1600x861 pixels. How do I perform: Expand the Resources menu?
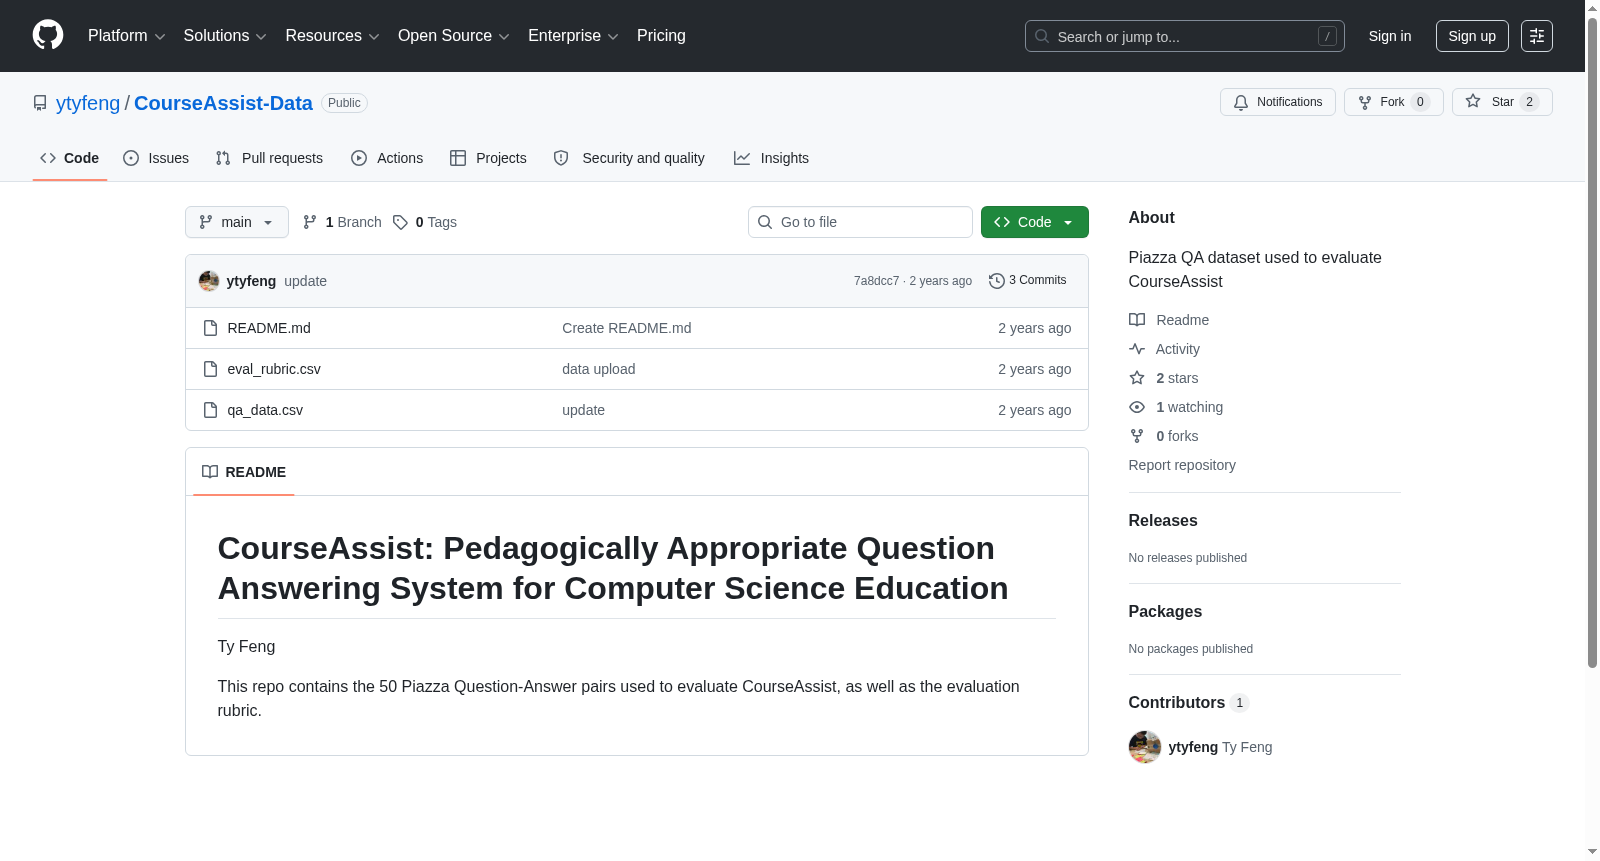point(332,36)
